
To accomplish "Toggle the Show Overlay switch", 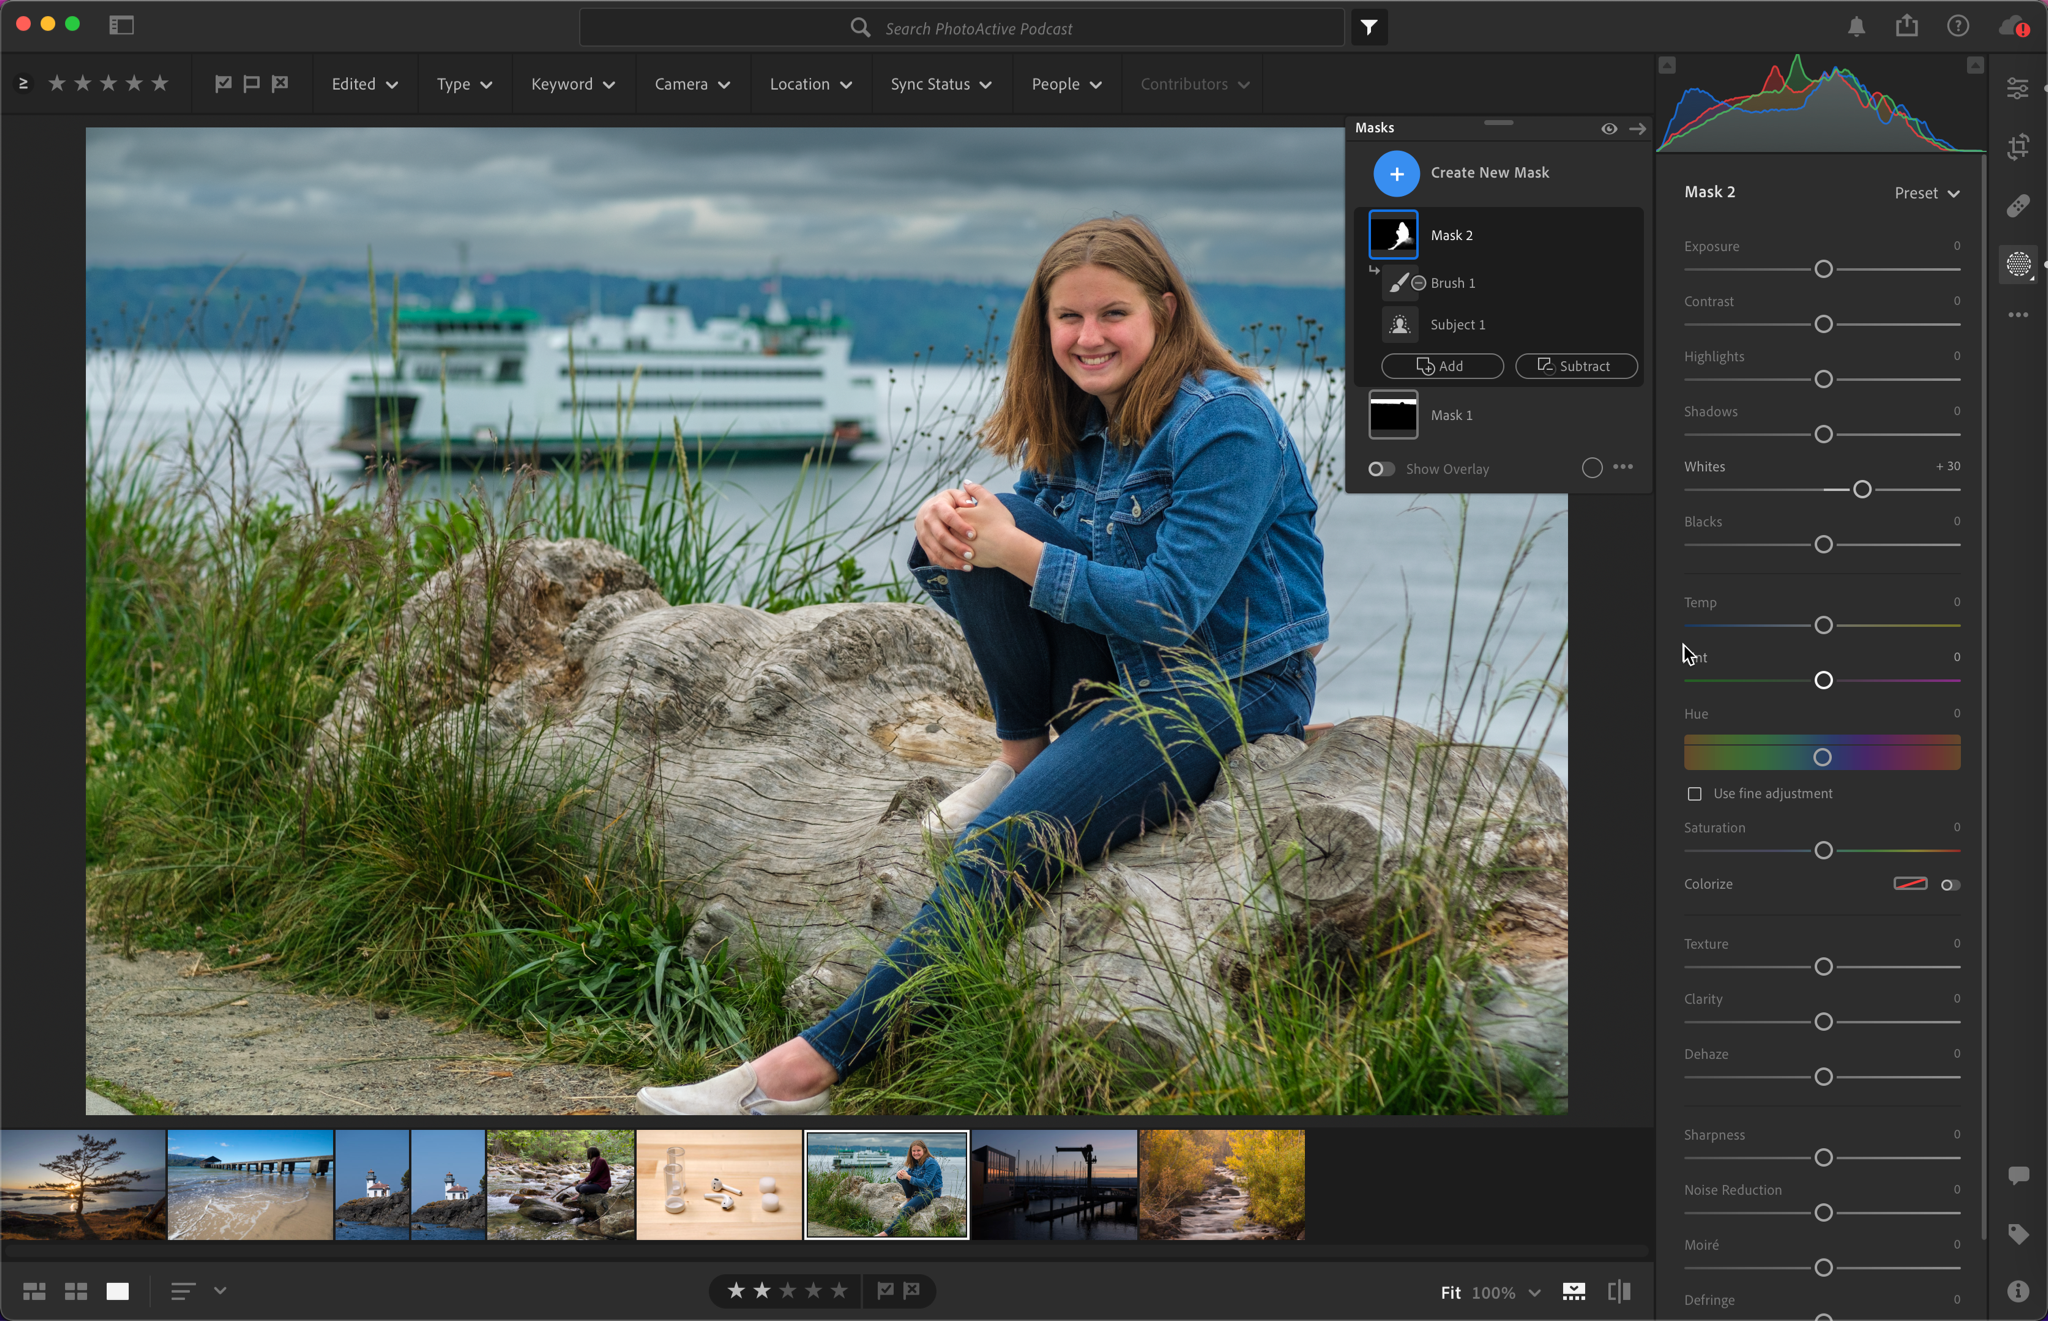I will click(1381, 469).
